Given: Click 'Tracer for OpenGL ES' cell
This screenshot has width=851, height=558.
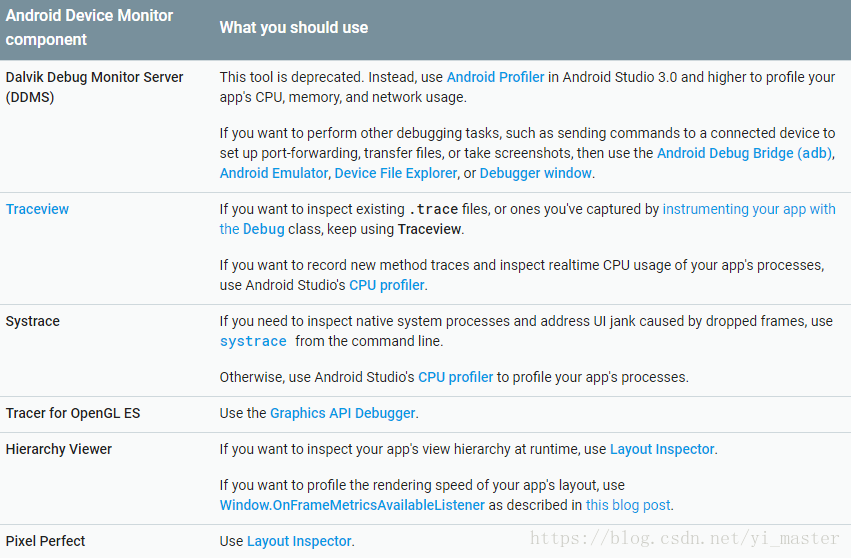Looking at the screenshot, I should coord(73,413).
